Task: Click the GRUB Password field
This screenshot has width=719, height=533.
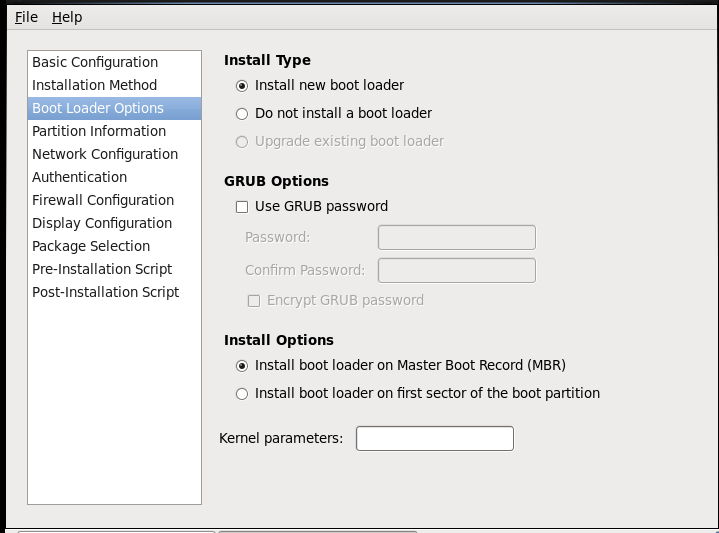Action: click(x=457, y=238)
